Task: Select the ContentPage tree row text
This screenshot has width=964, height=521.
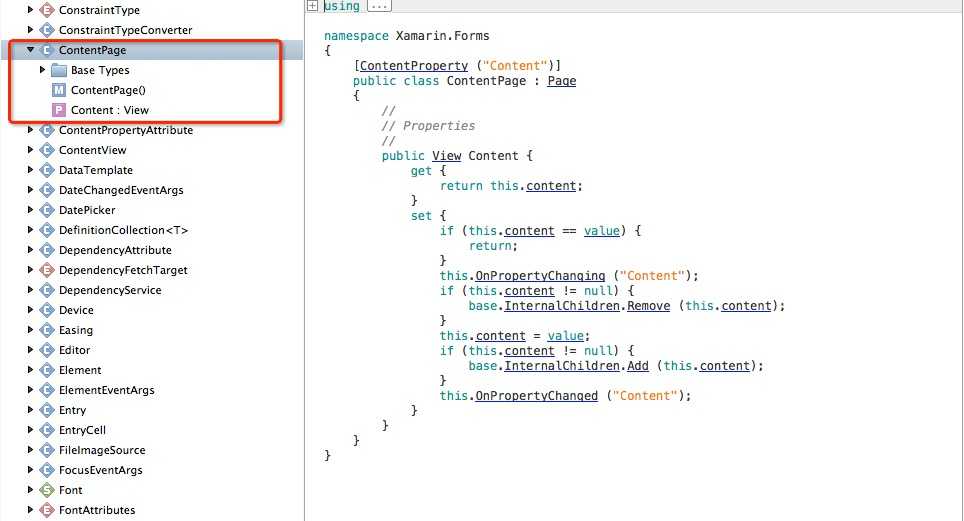Action: click(x=92, y=50)
